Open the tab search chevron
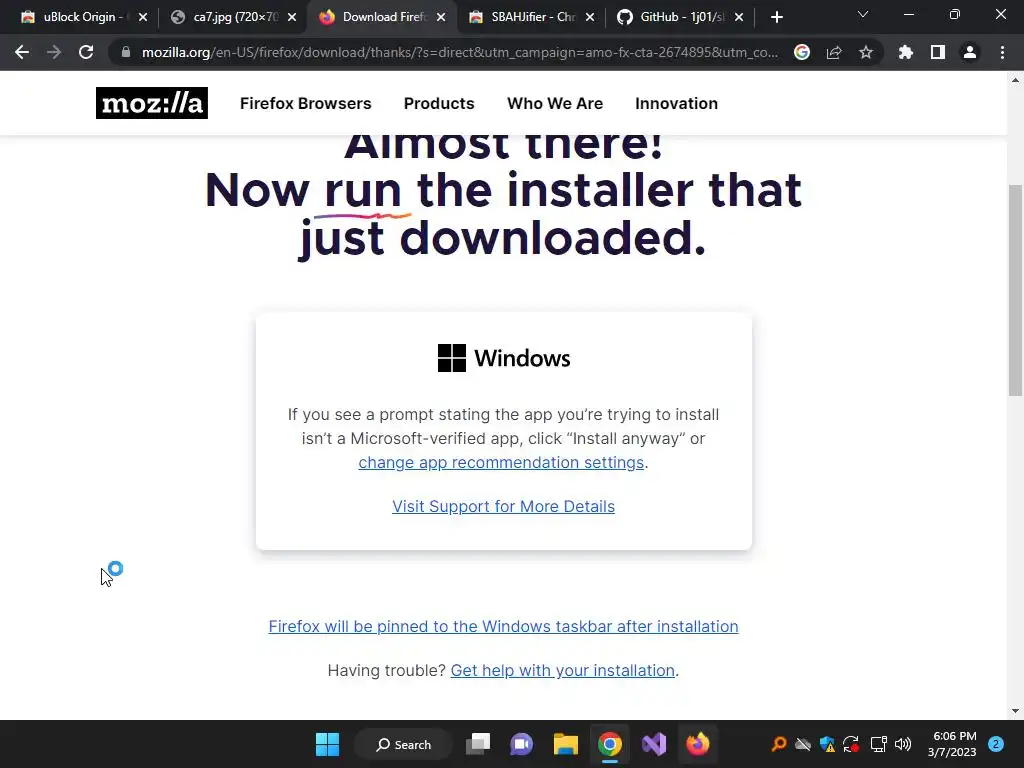Viewport: 1024px width, 768px height. click(863, 14)
